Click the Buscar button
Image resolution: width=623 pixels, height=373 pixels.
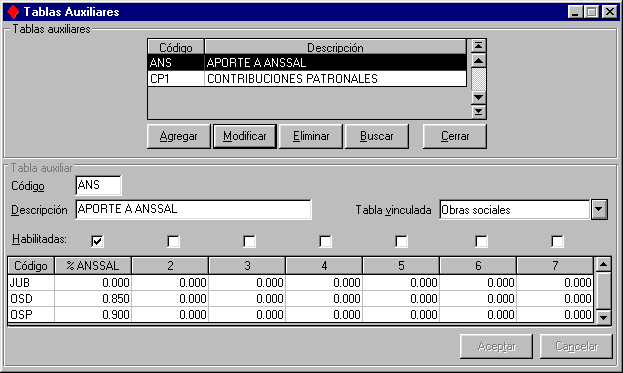377,136
